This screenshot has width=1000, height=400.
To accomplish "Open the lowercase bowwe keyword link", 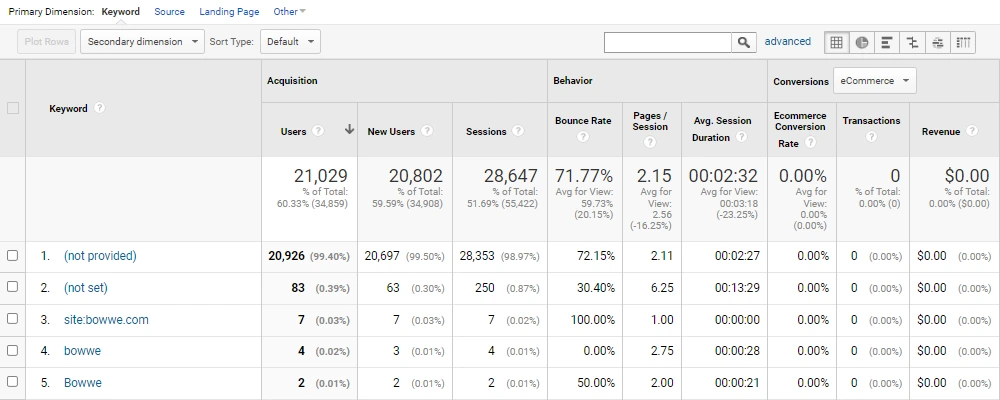I will pos(82,351).
